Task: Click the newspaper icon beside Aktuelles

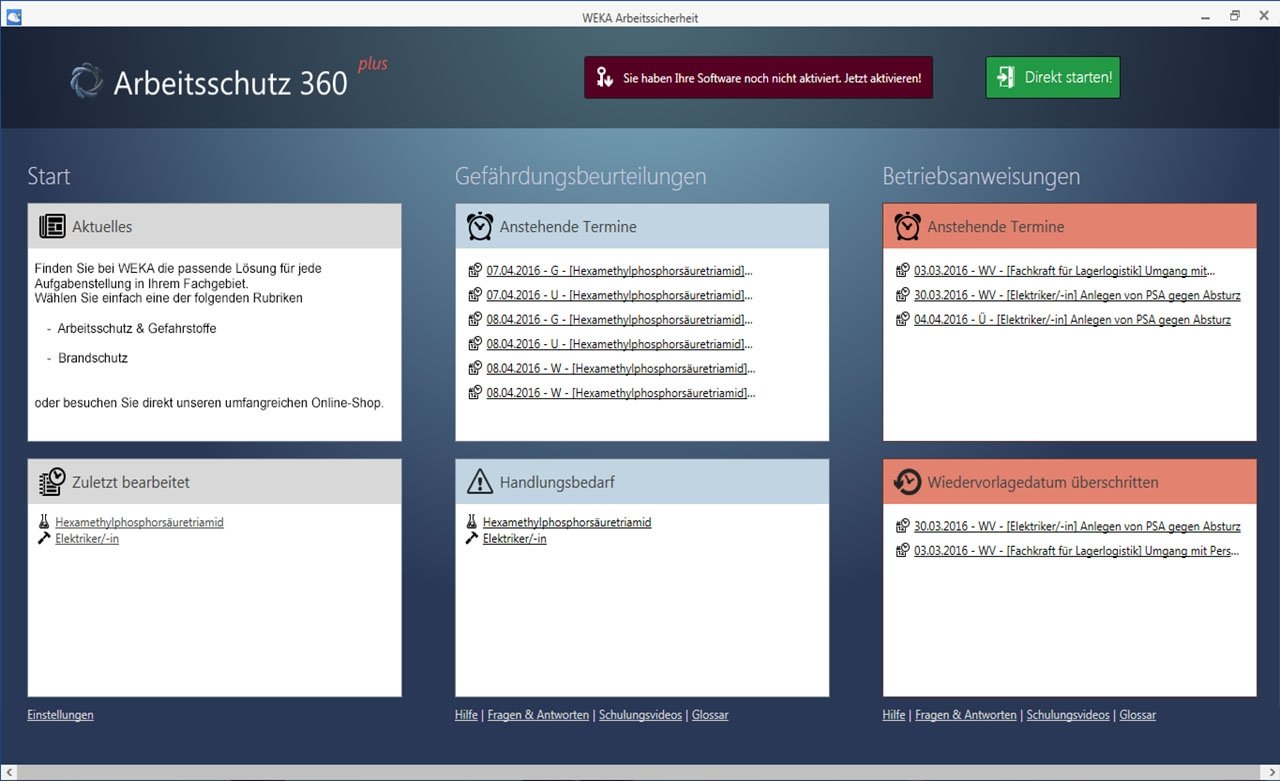Action: (x=52, y=226)
